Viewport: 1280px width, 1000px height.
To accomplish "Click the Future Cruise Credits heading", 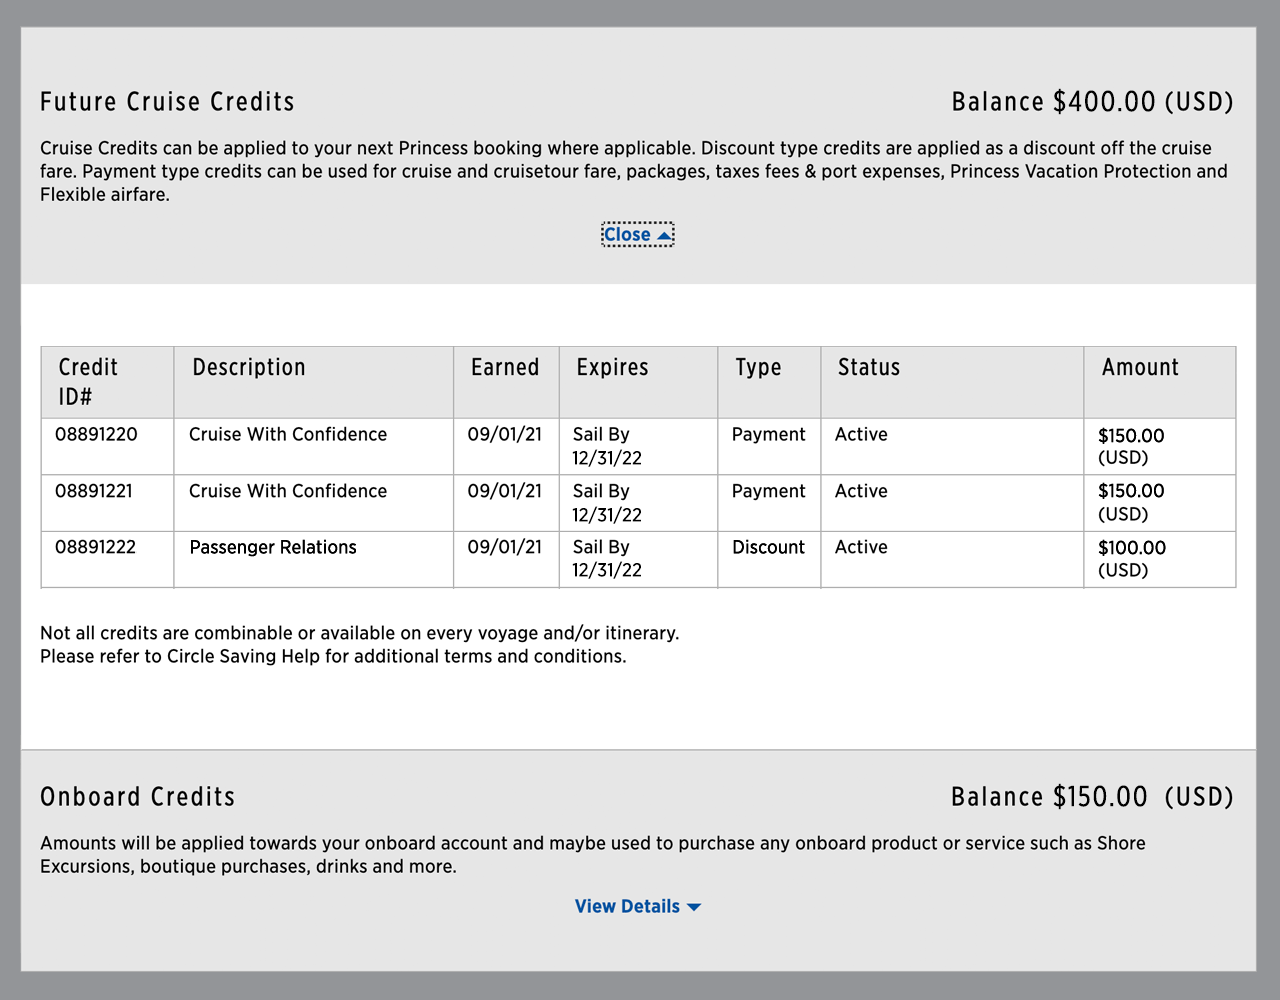I will [x=167, y=102].
